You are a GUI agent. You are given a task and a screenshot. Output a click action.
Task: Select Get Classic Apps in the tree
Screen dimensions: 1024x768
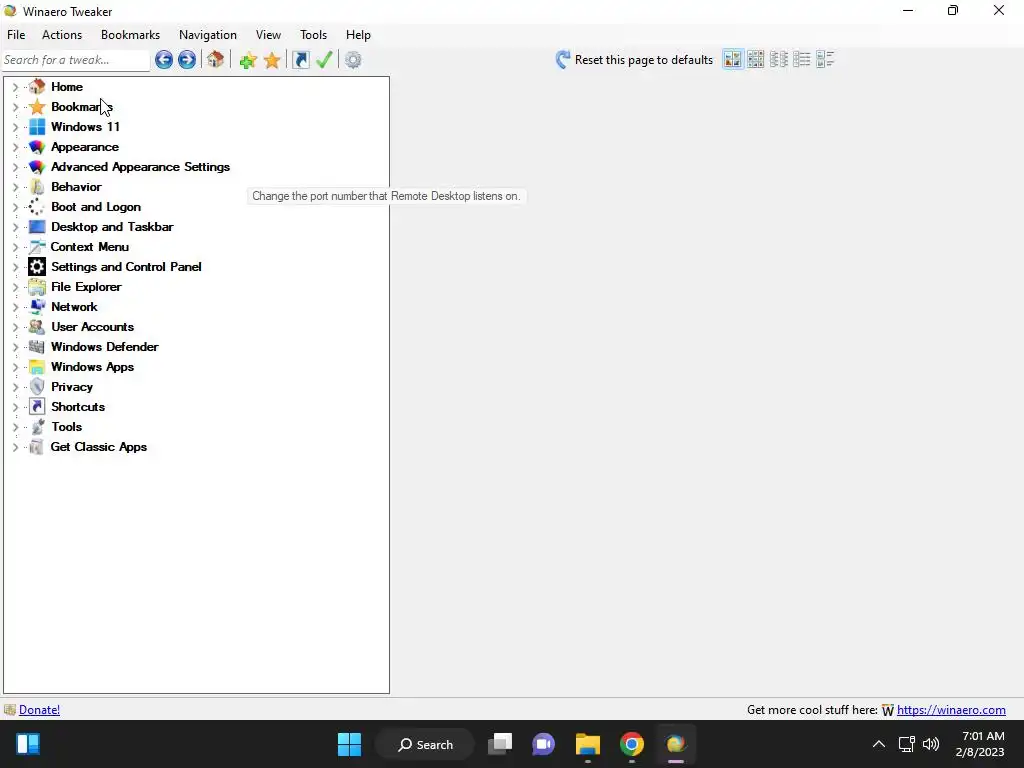click(x=99, y=447)
